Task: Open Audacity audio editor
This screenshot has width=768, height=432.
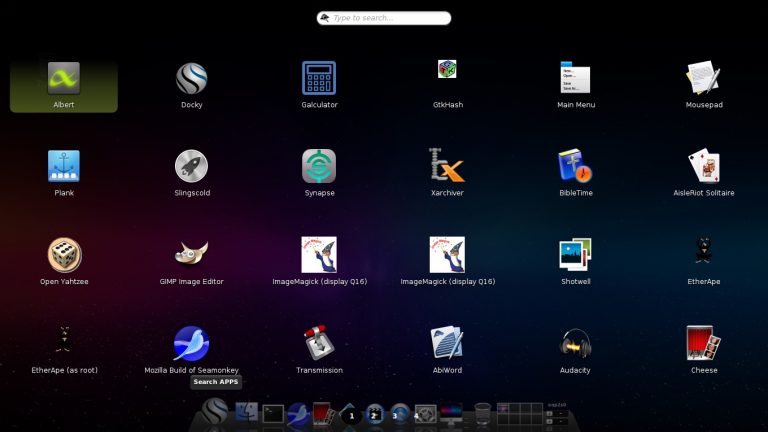Action: tap(575, 343)
